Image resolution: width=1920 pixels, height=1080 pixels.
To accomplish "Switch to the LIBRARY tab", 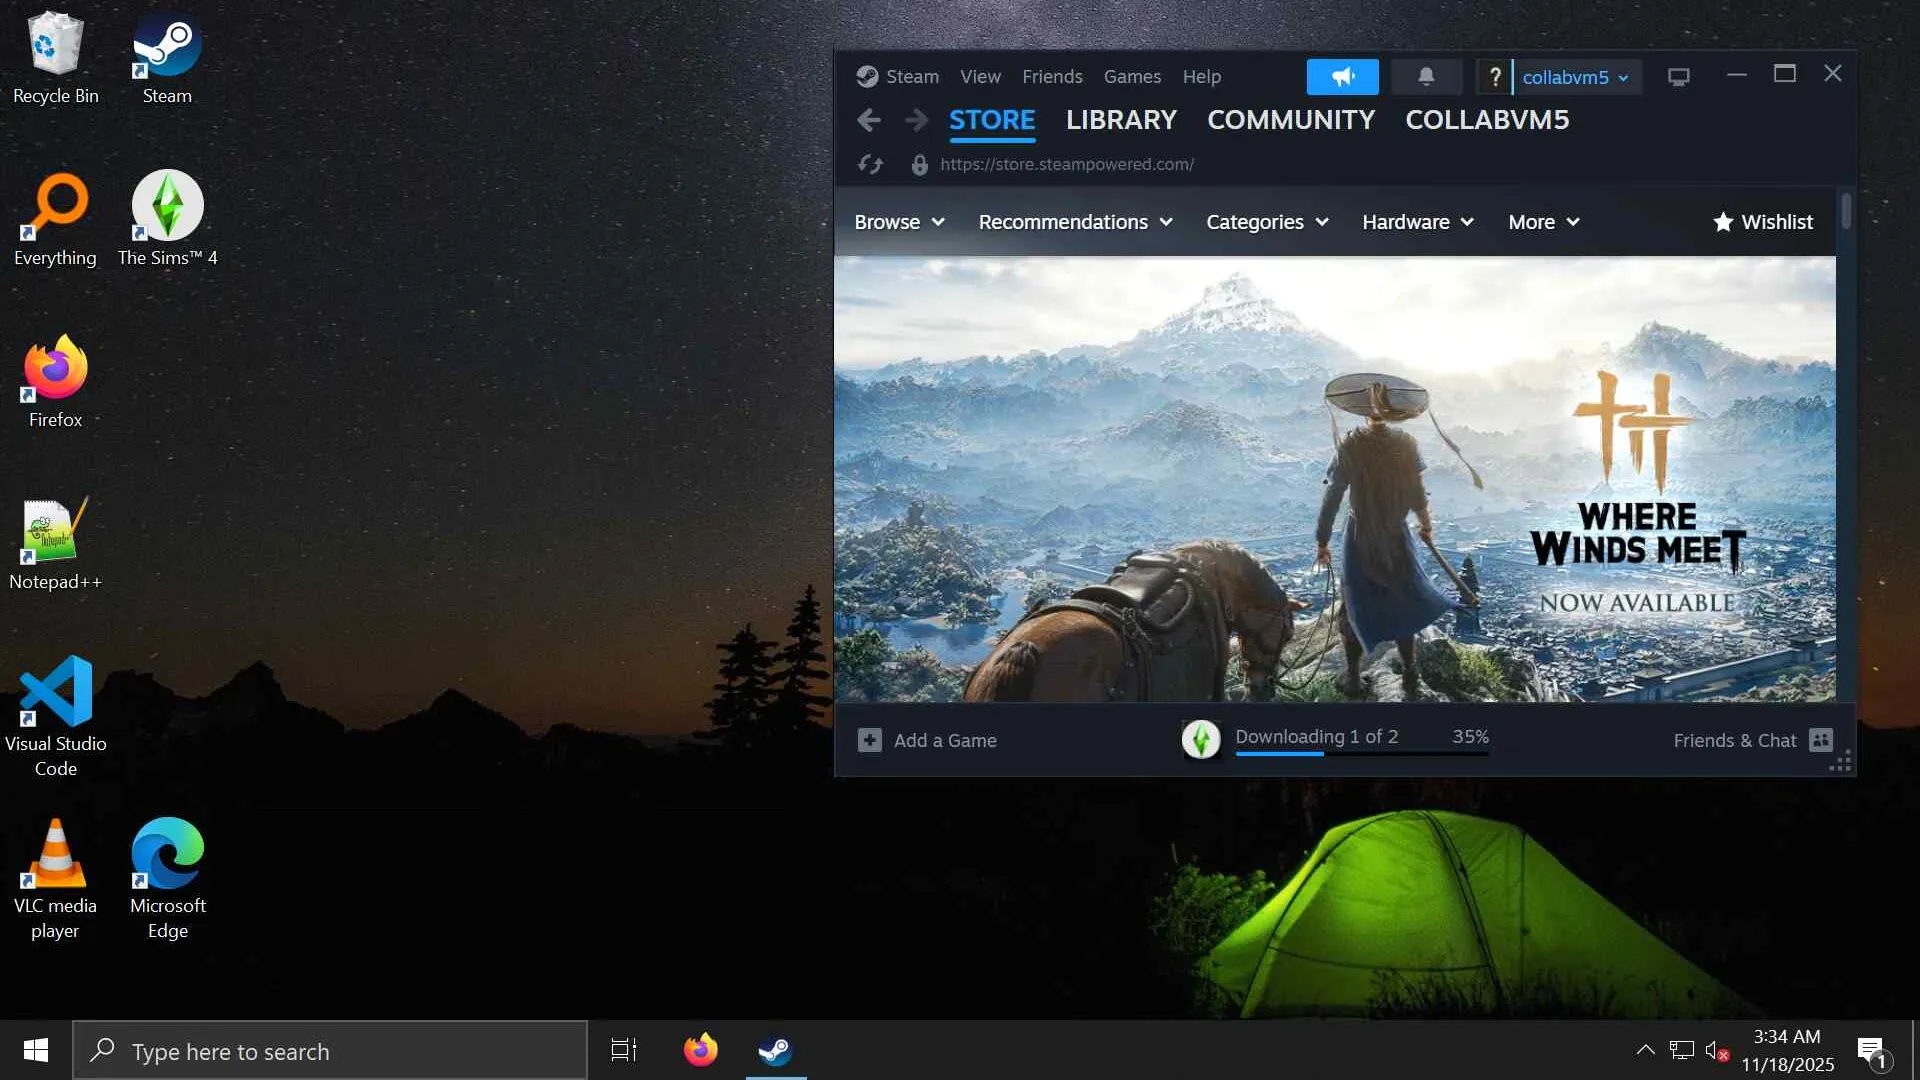I will (x=1120, y=120).
